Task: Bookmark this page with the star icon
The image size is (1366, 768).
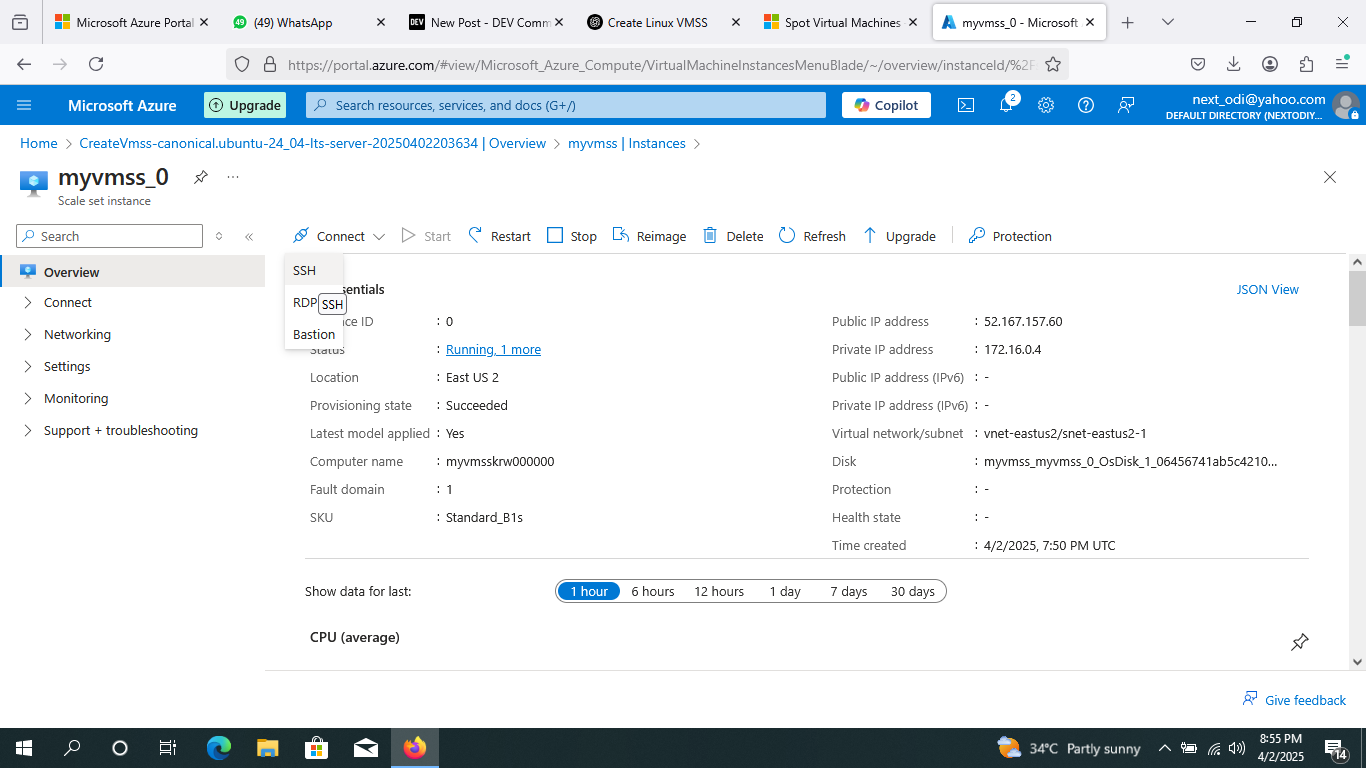Action: pyautogui.click(x=1053, y=64)
